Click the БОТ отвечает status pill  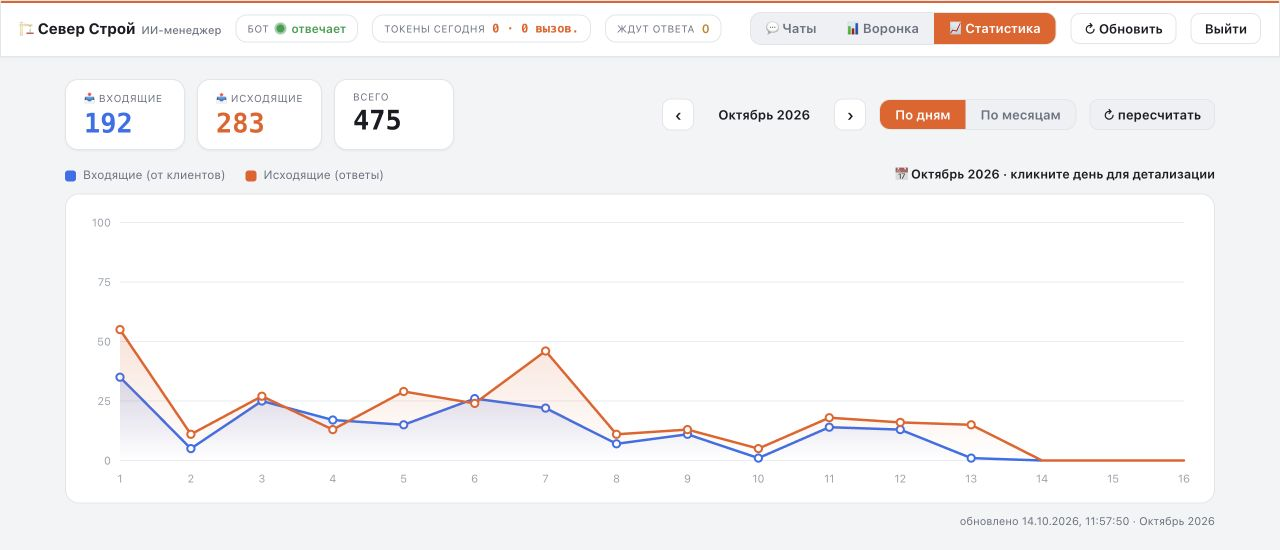pyautogui.click(x=296, y=29)
